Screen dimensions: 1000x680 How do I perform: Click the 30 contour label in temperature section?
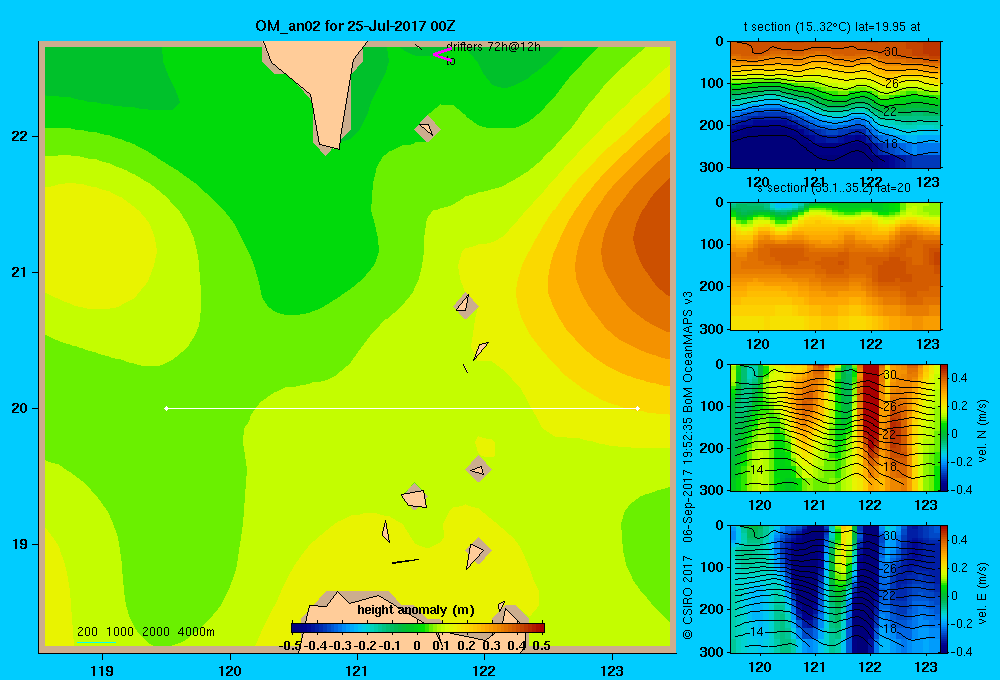click(x=891, y=52)
